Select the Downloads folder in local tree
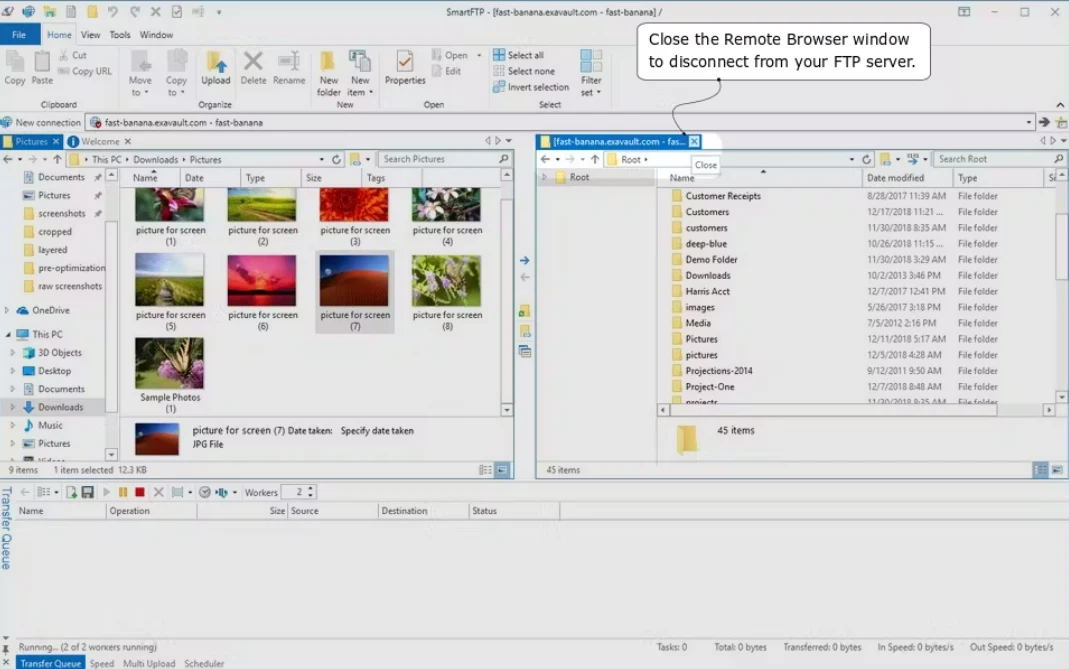The width and height of the screenshot is (1069, 669). coord(60,407)
